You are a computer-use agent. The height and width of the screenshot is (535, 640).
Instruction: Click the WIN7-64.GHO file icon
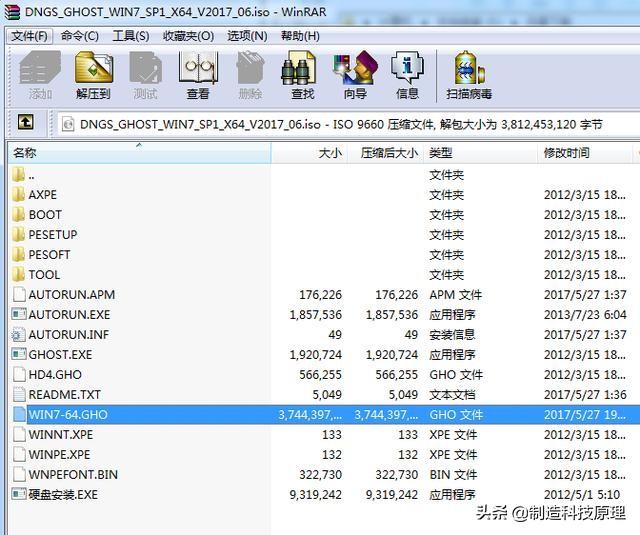[19, 414]
